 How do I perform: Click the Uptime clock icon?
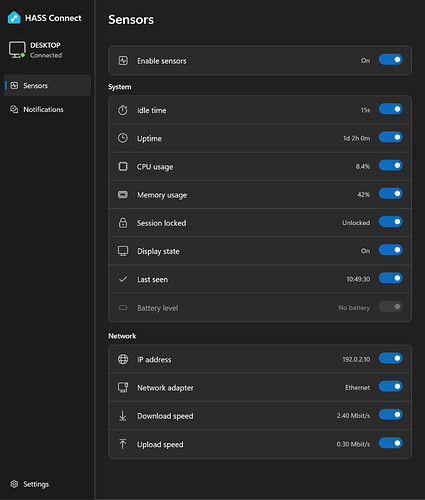coord(123,138)
